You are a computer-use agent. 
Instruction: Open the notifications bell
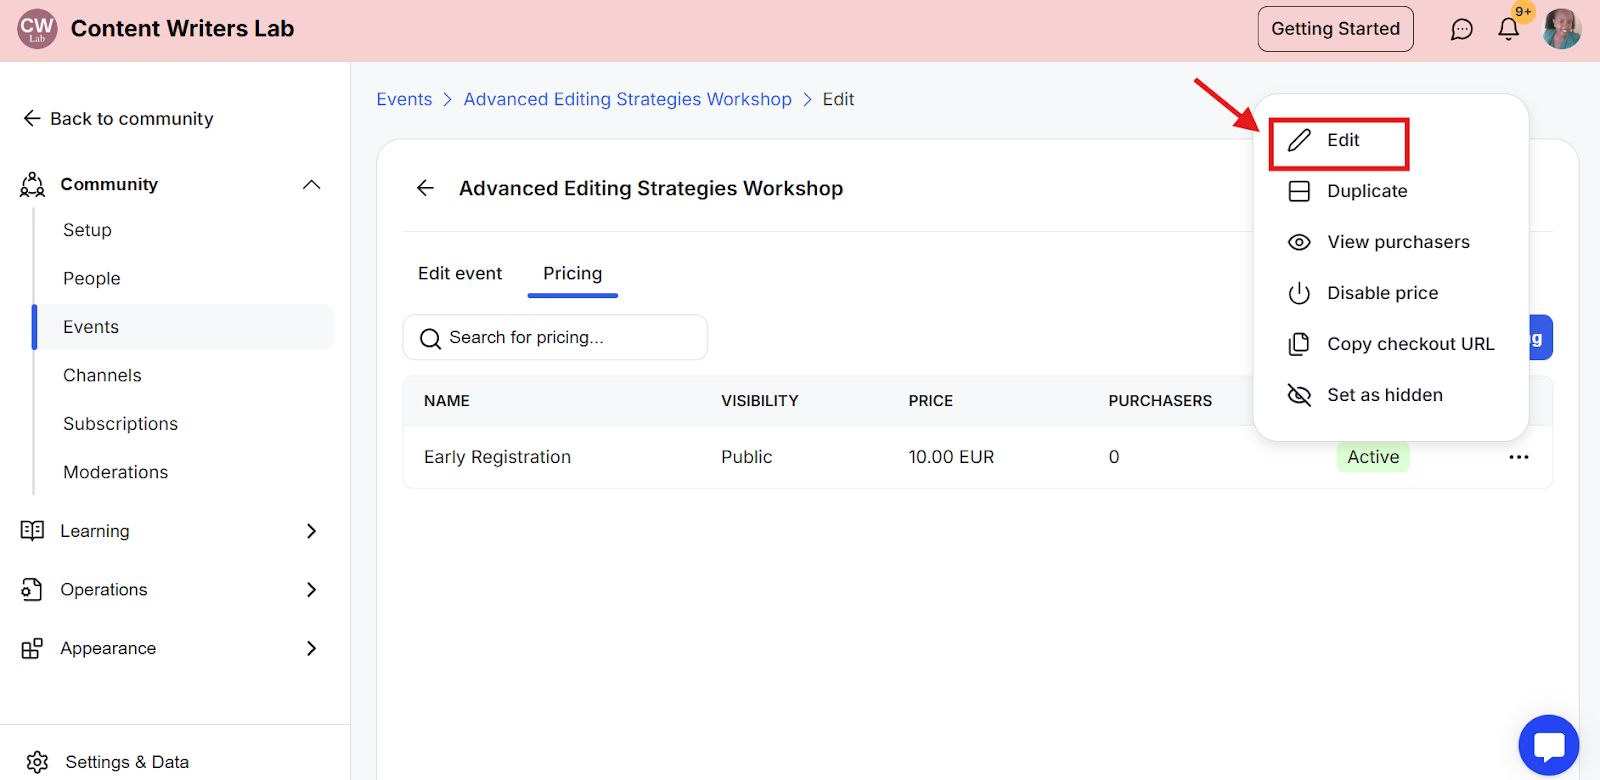click(1509, 29)
